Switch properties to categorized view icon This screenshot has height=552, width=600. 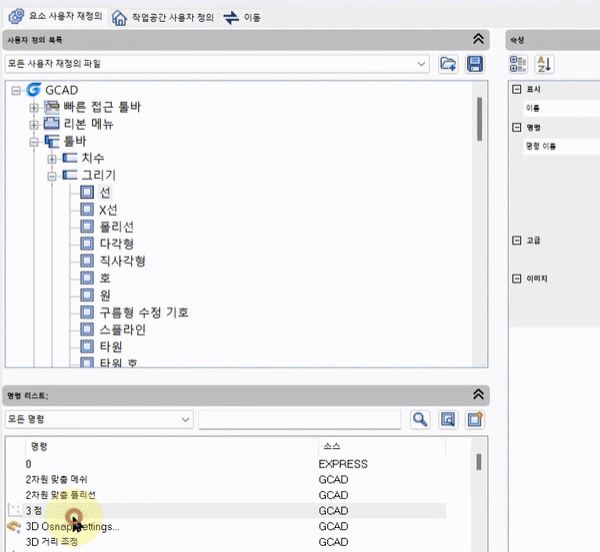[518, 64]
